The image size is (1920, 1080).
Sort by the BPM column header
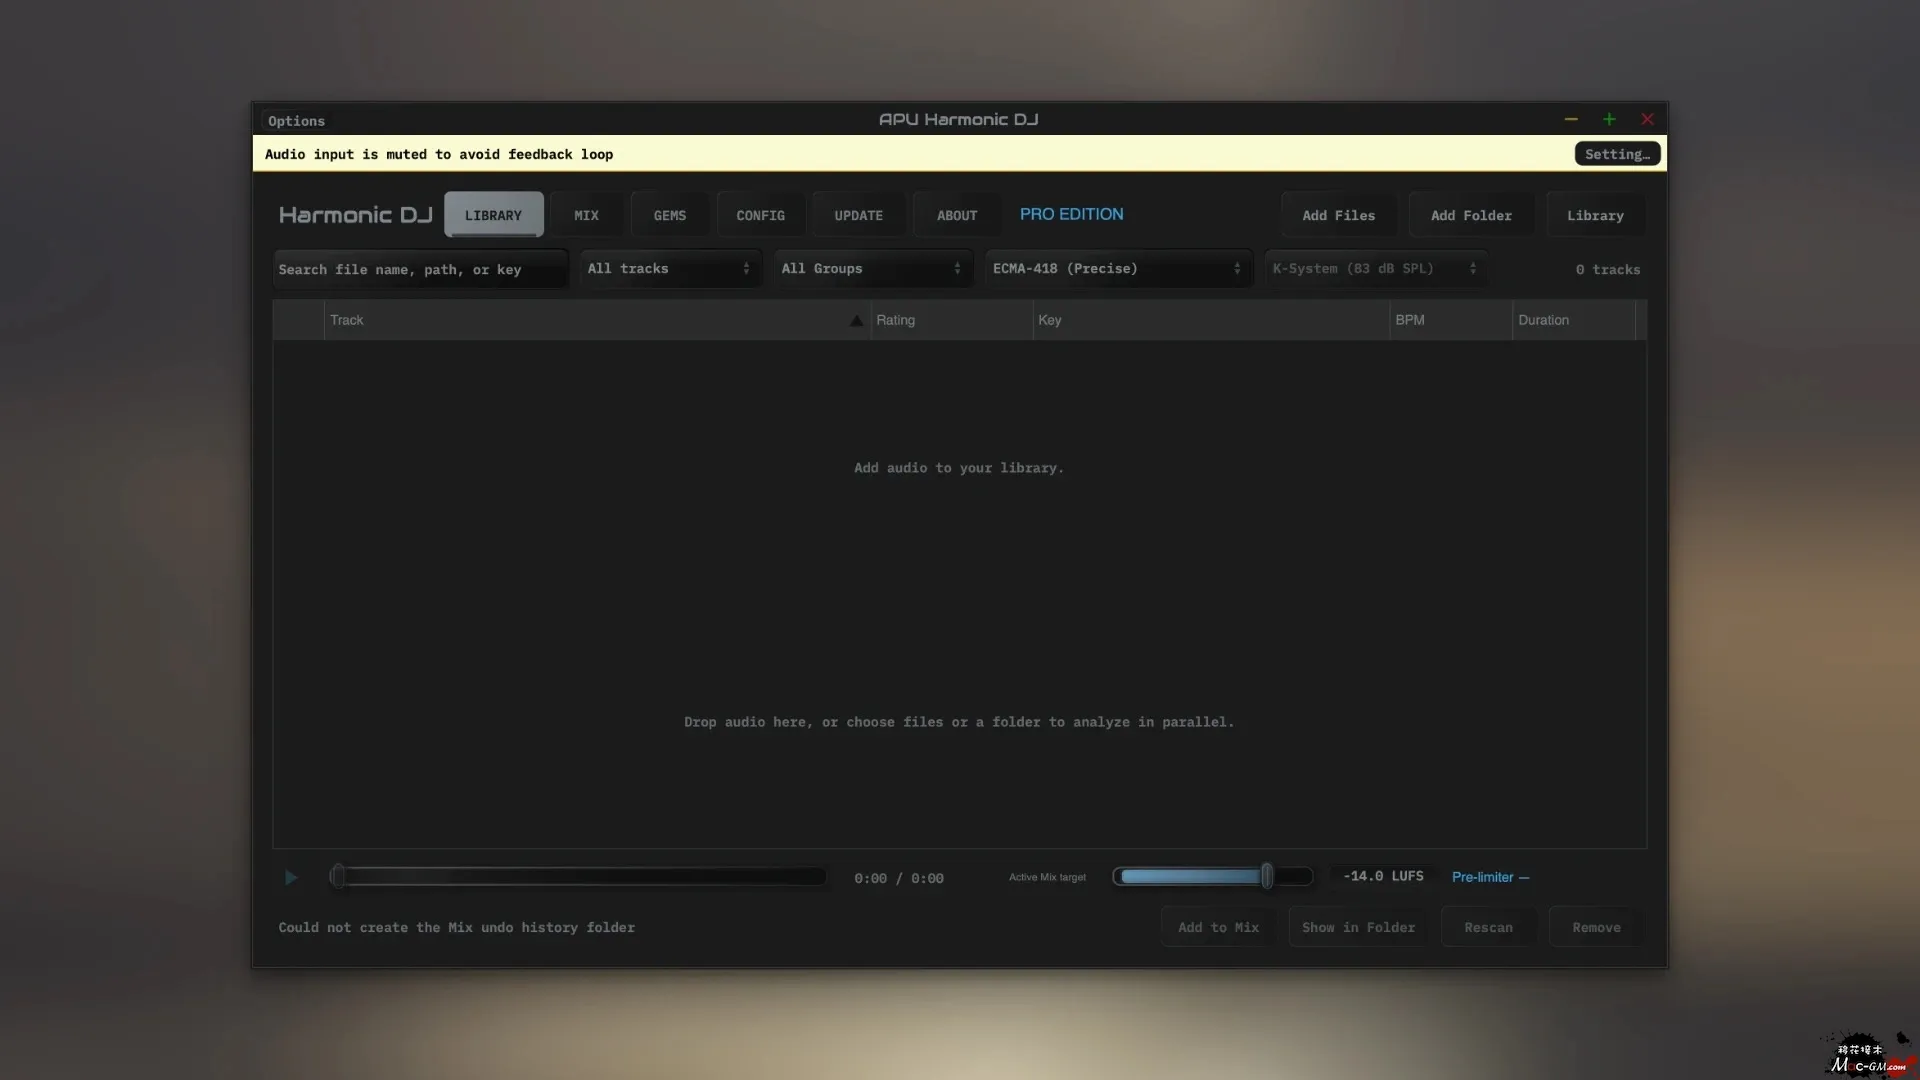tap(1450, 320)
